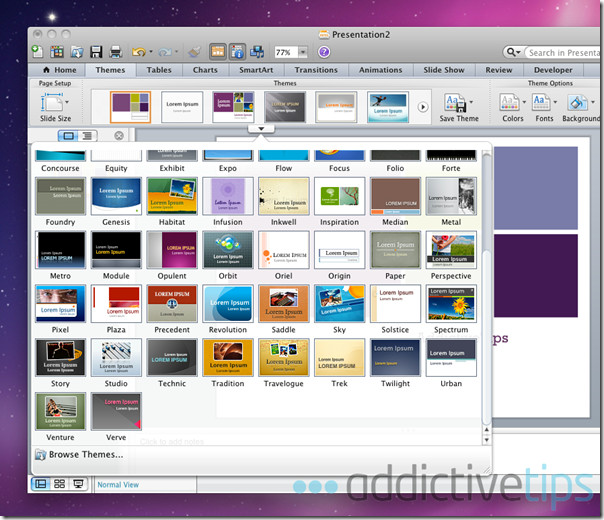Start Slide Show view from status bar

tap(78, 484)
